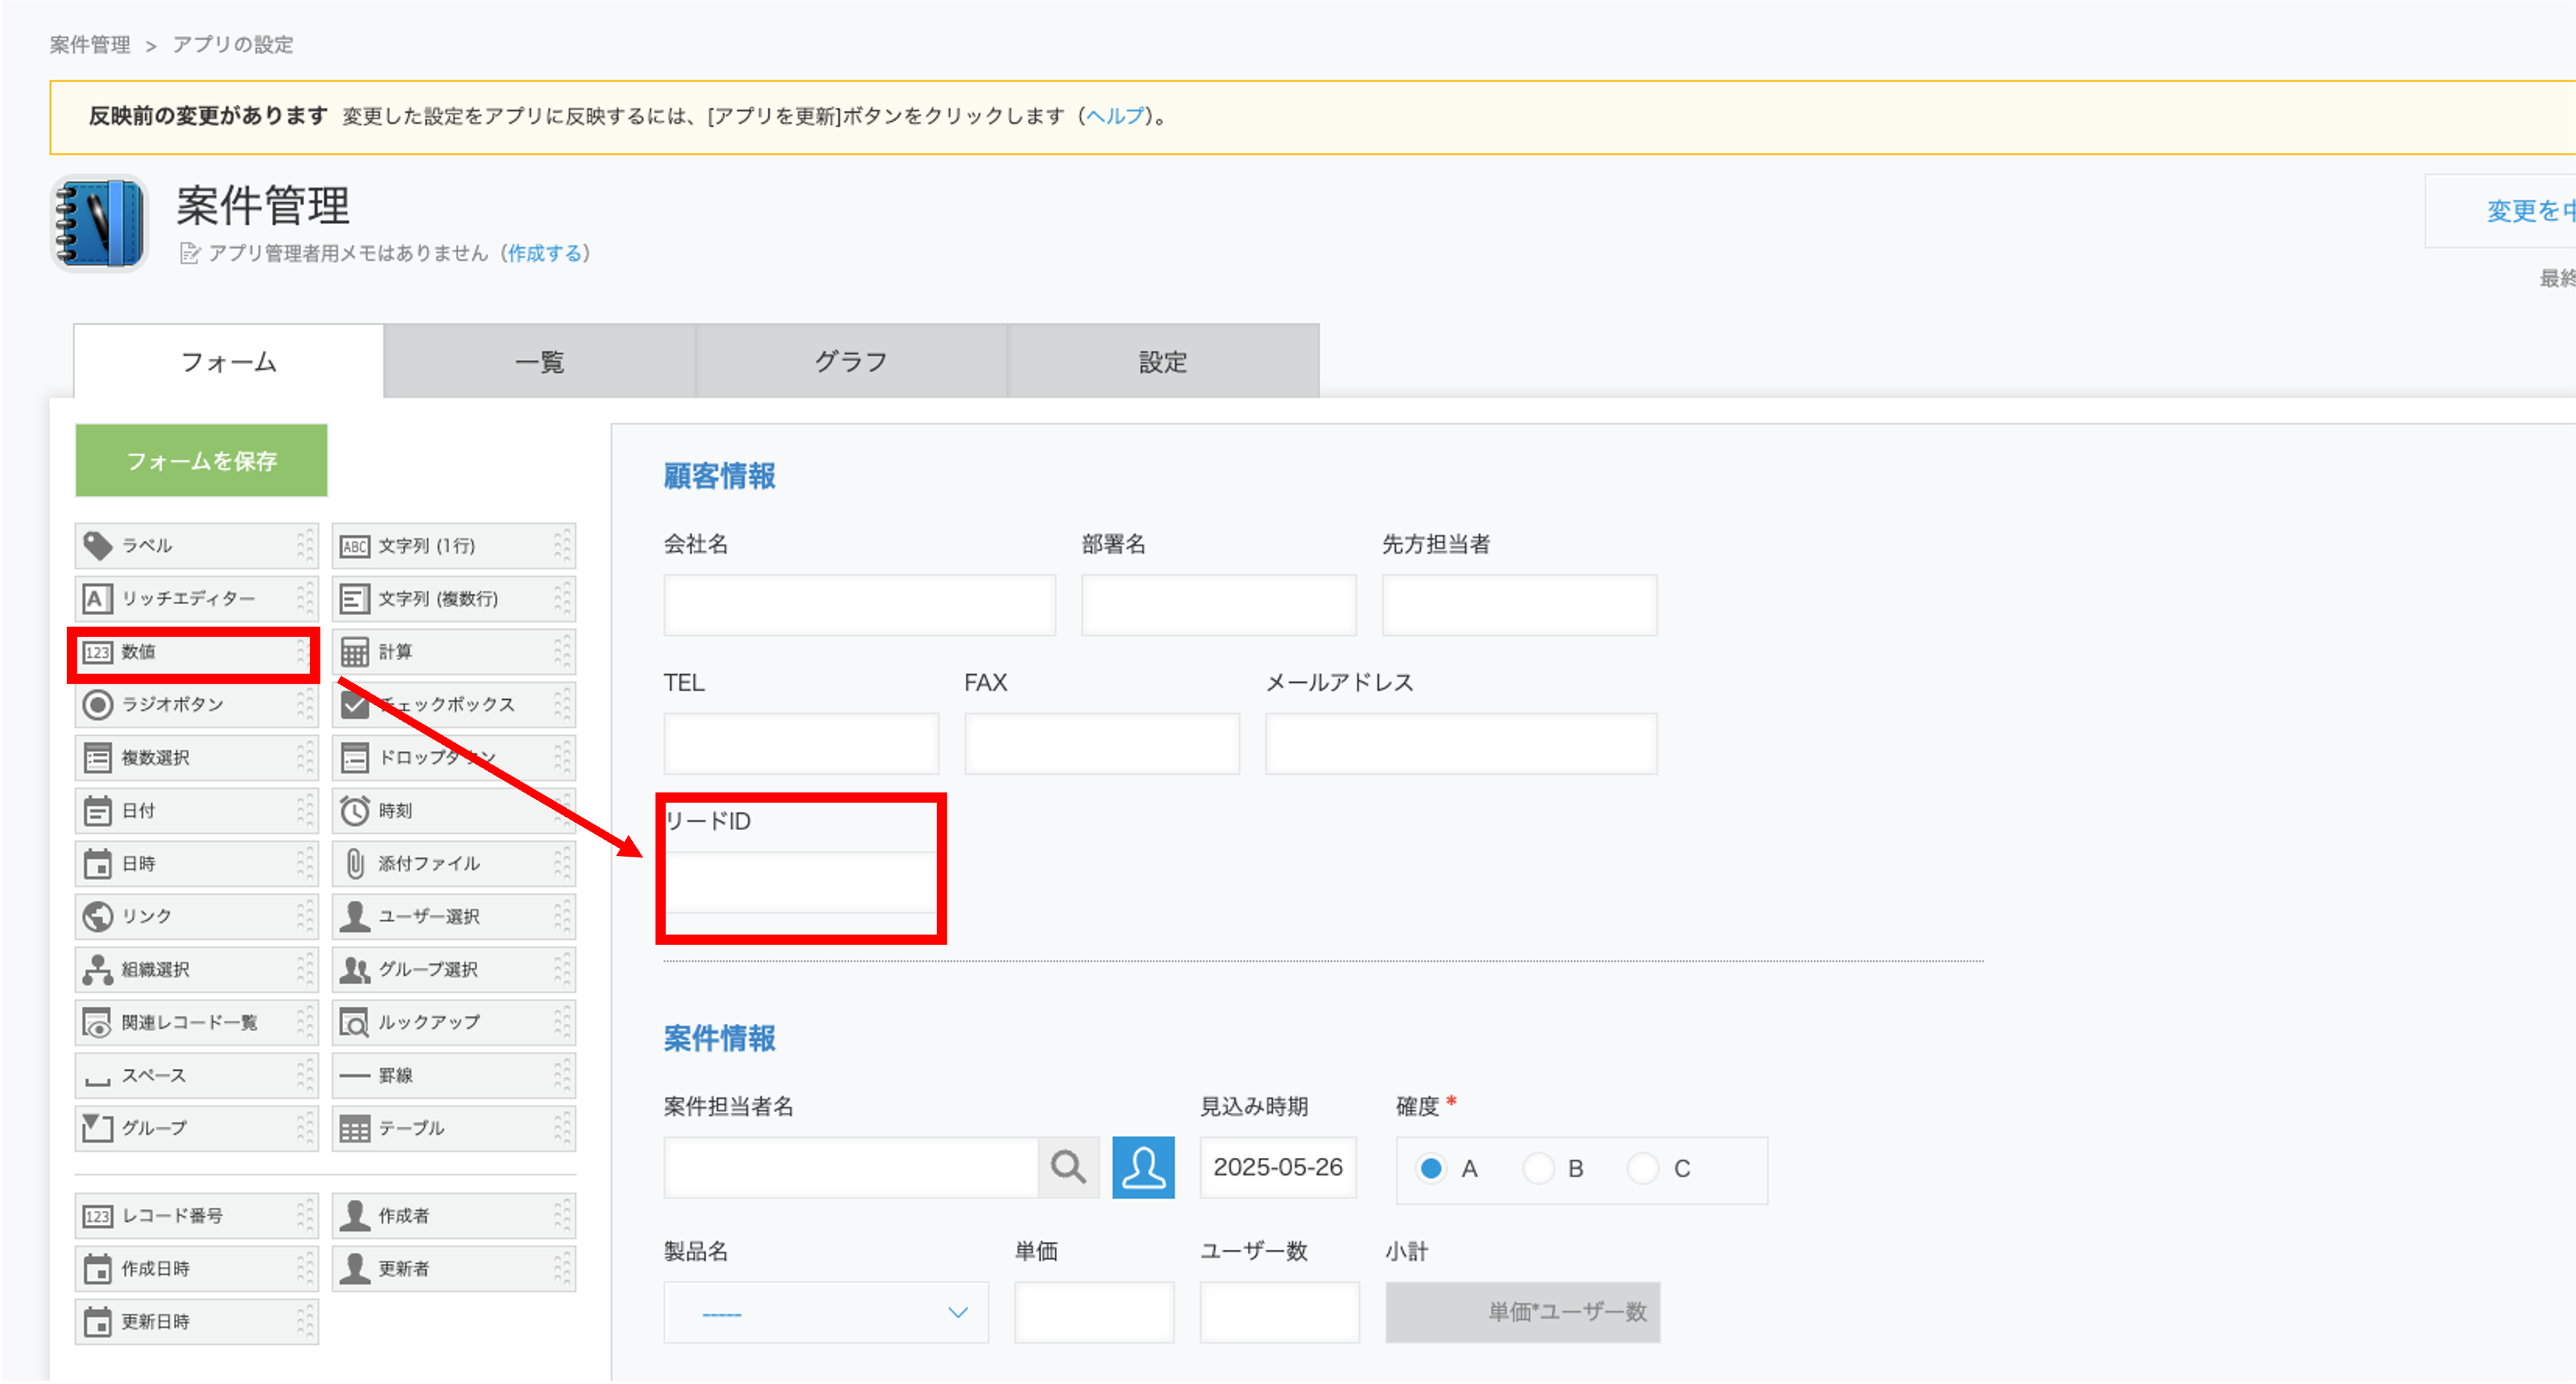This screenshot has width=2576, height=1384.
Task: Click the lookup search magnifier button
Action: (1068, 1167)
